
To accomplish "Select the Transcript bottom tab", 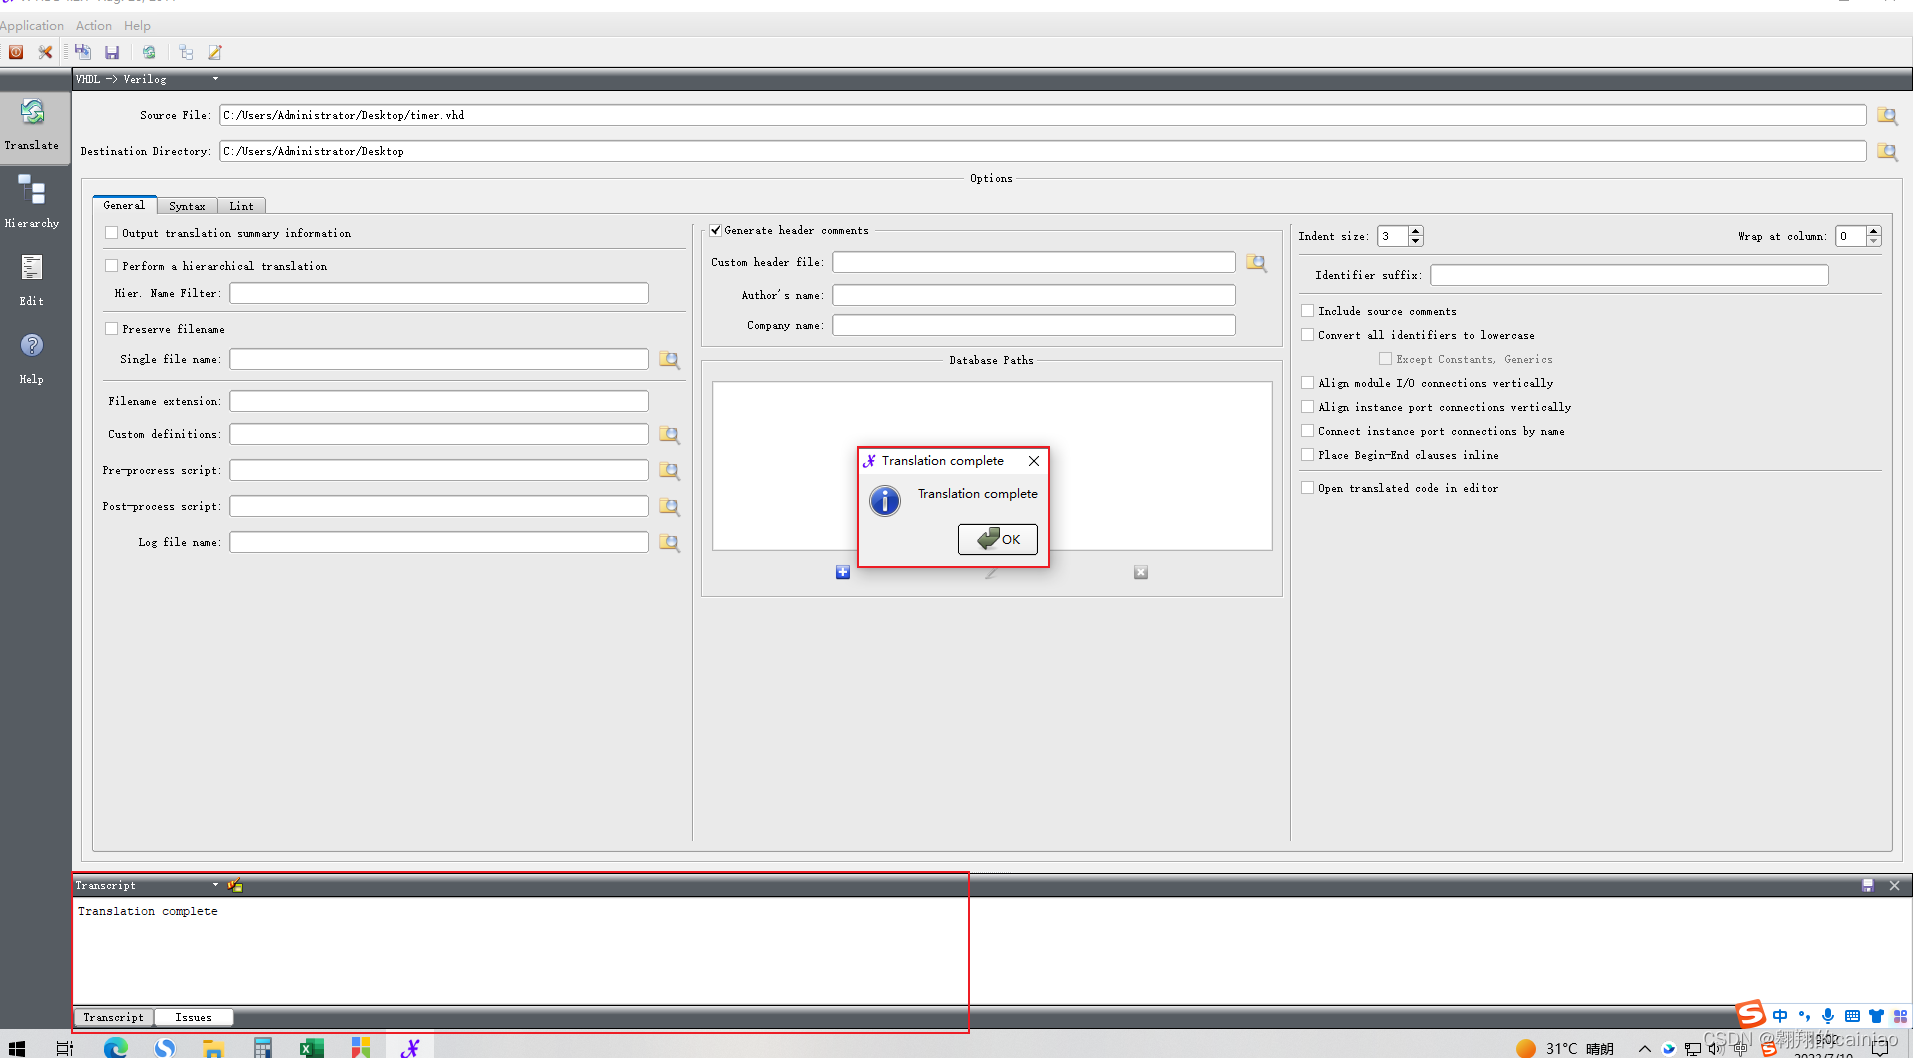I will (x=113, y=1017).
